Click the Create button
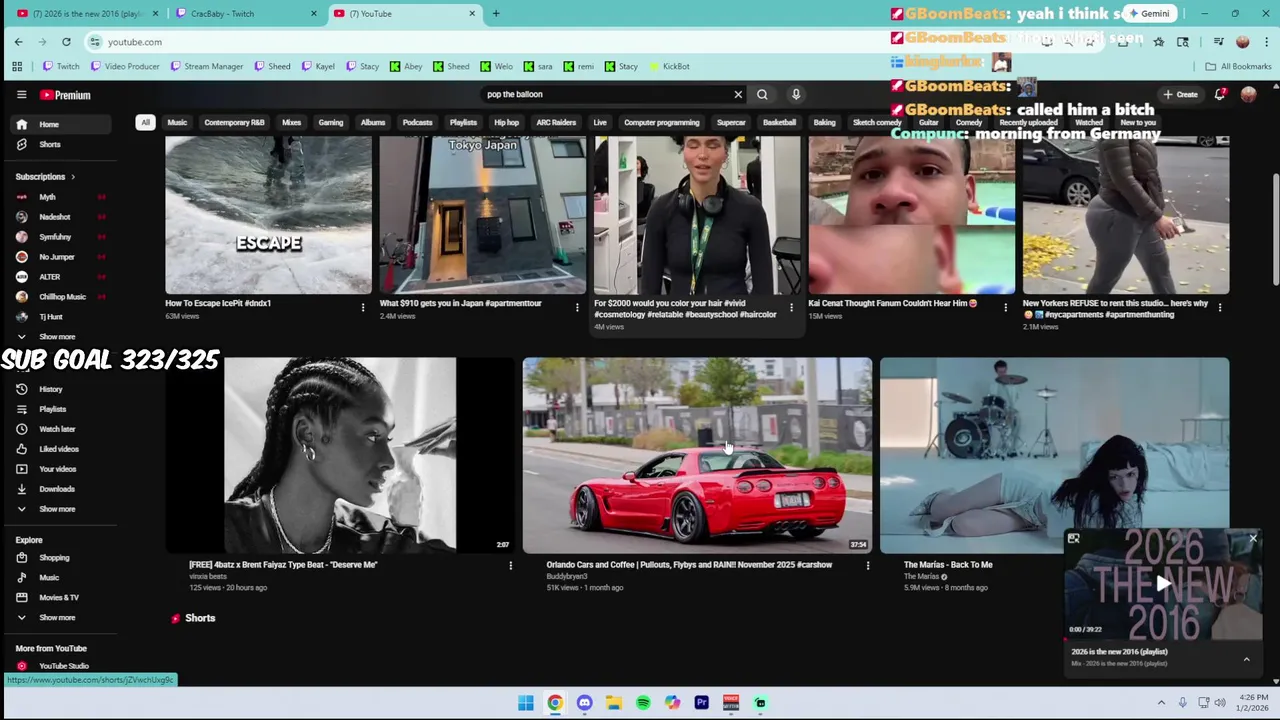The width and height of the screenshot is (1280, 720). [x=1181, y=94]
